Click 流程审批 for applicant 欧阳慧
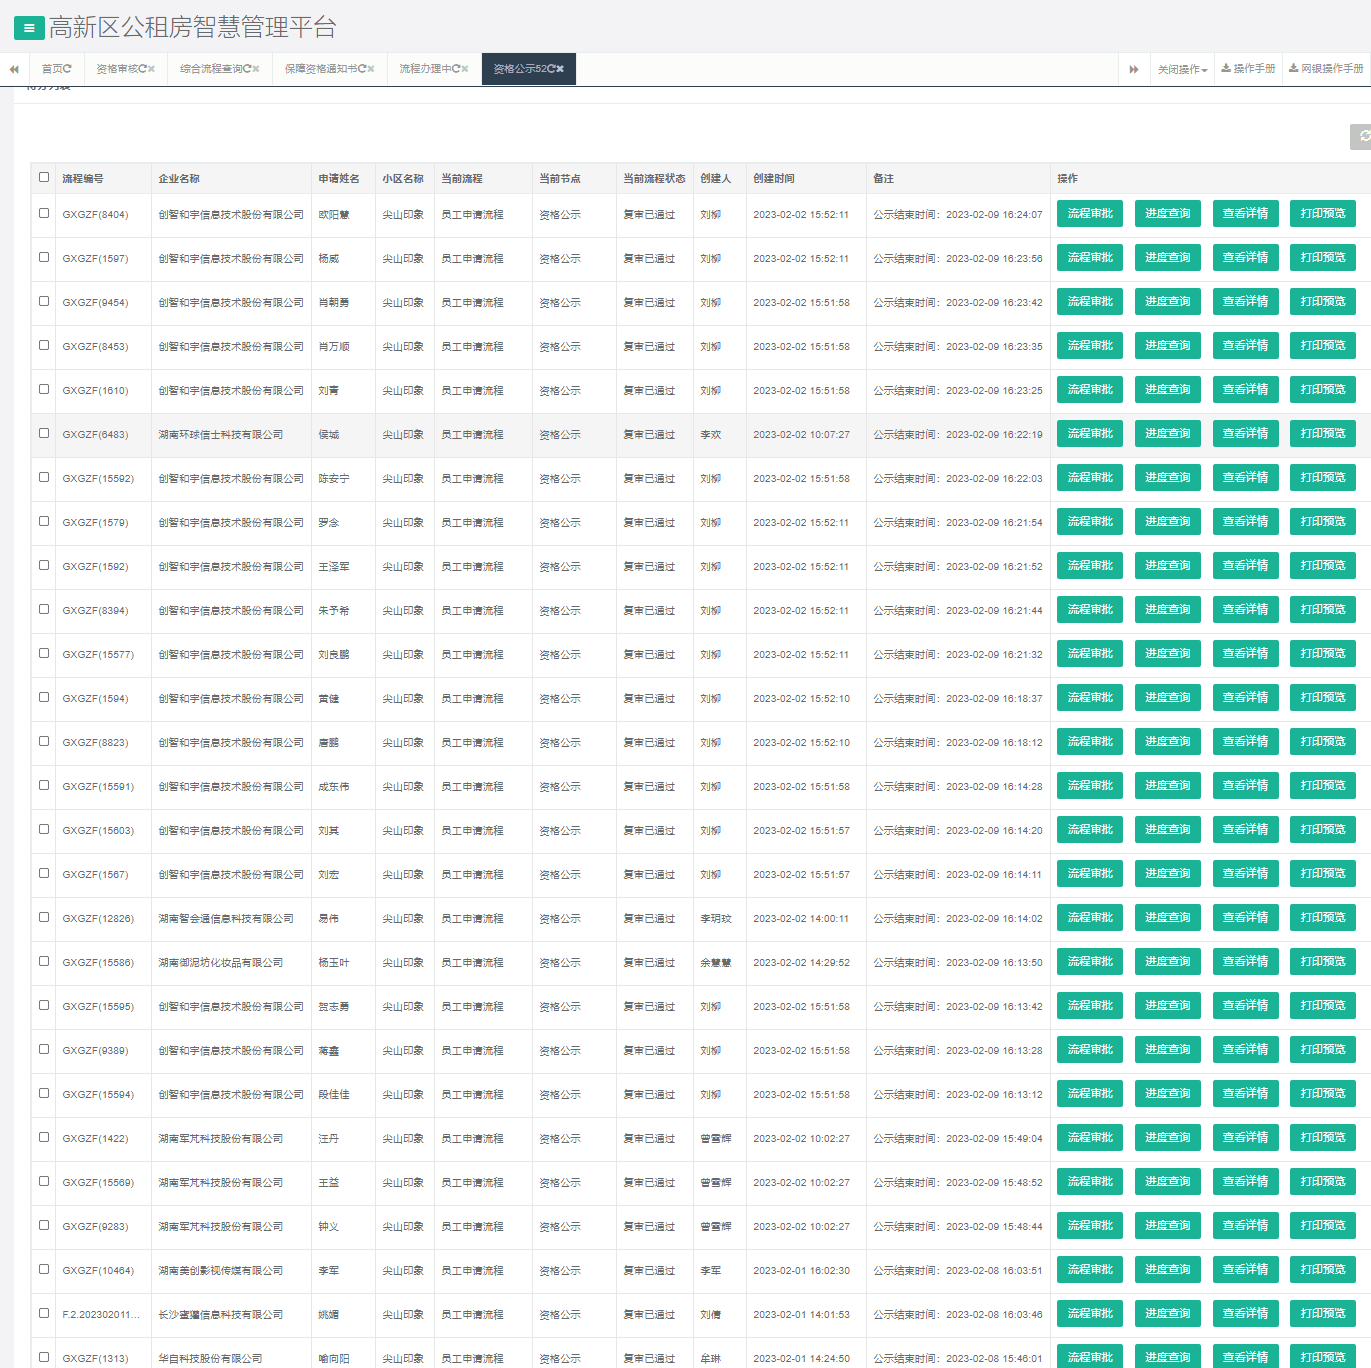This screenshot has height=1368, width=1371. coord(1089,214)
